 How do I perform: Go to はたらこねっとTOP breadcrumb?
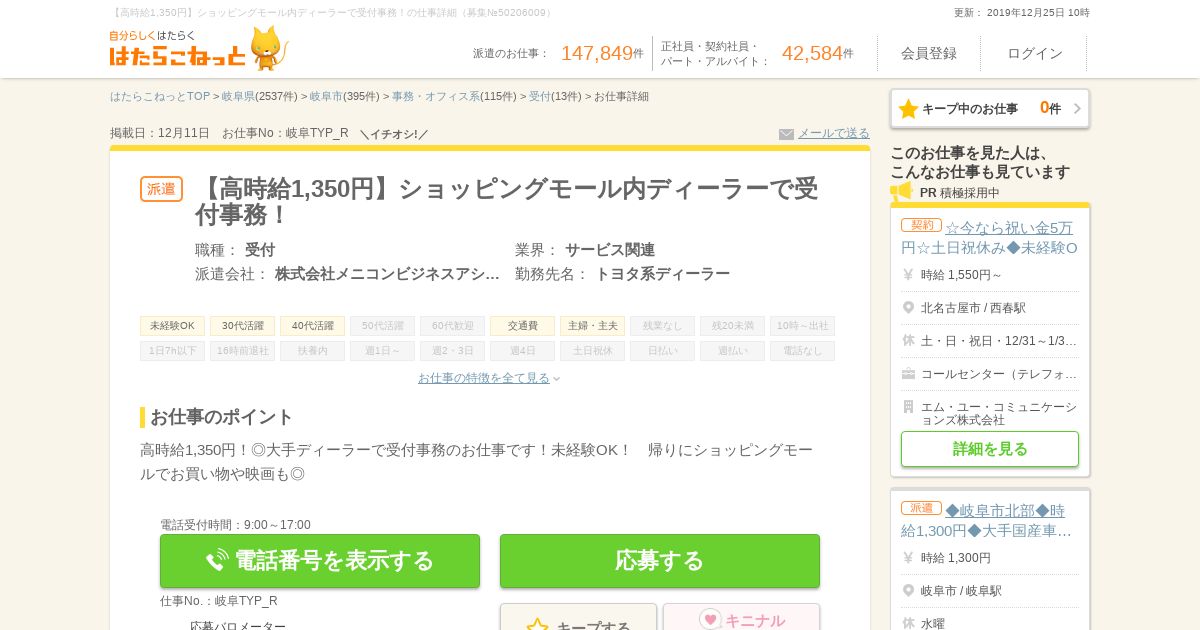click(x=160, y=96)
